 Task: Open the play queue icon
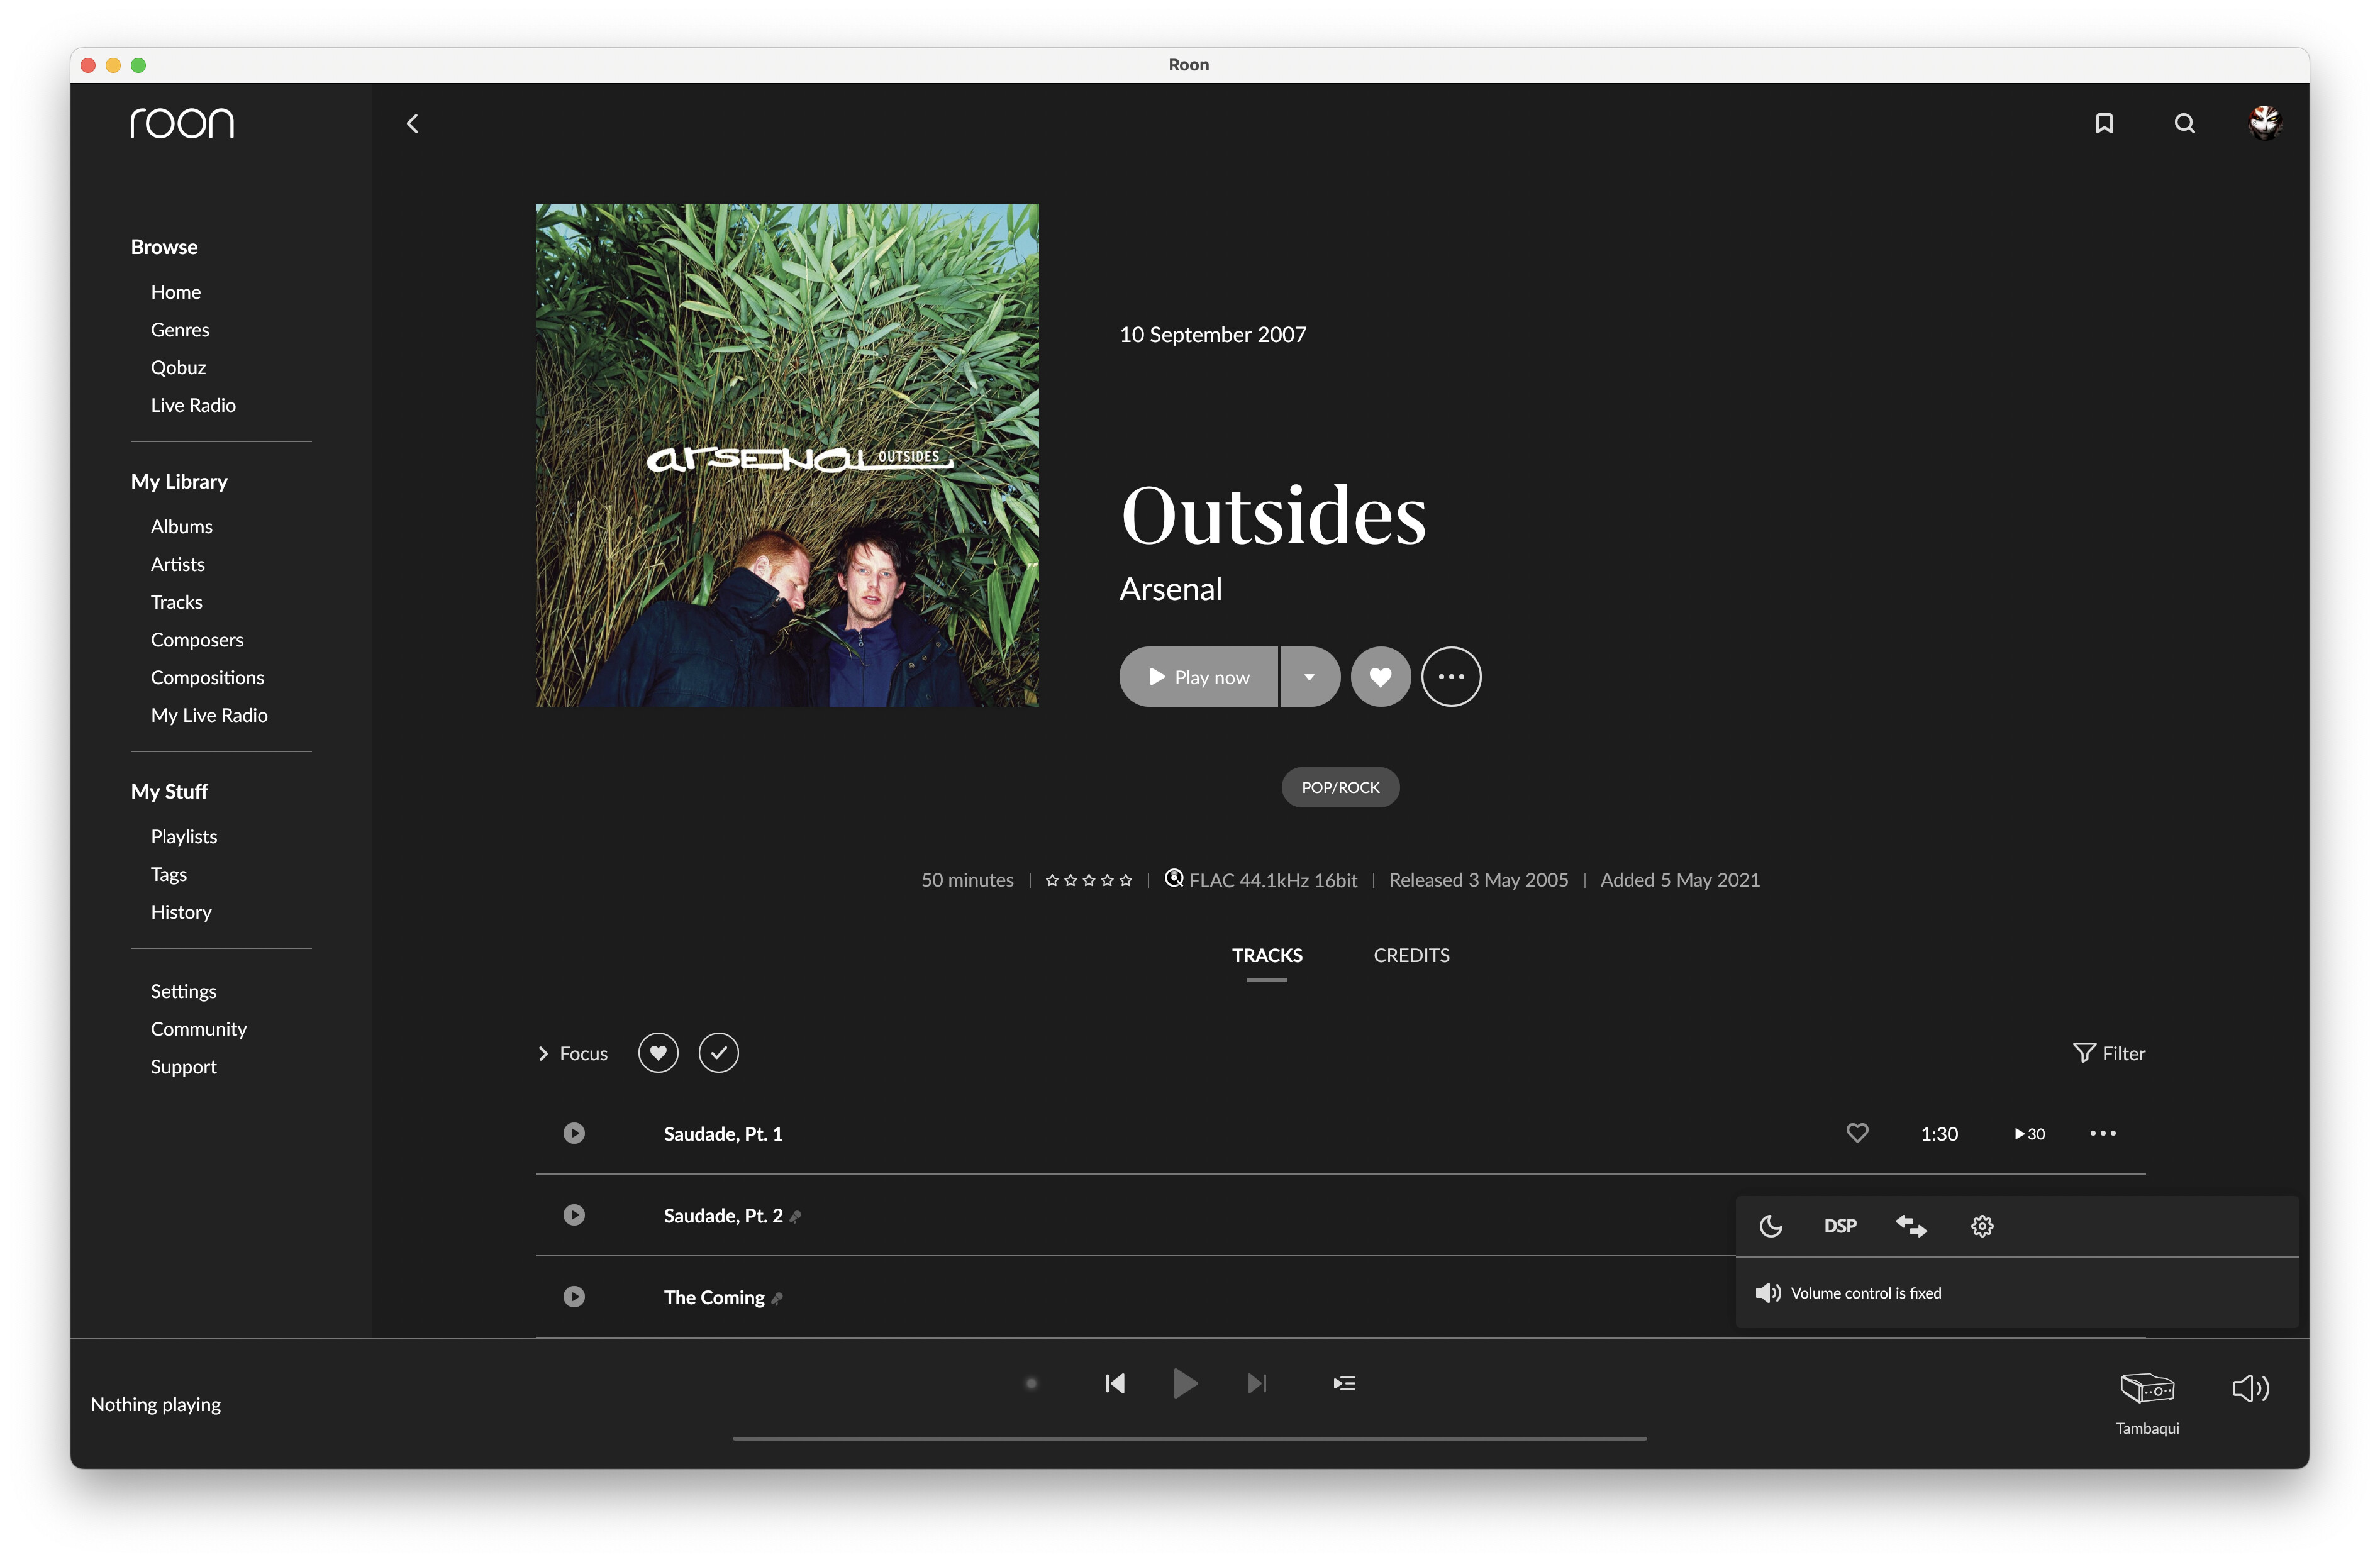pyautogui.click(x=1344, y=1383)
